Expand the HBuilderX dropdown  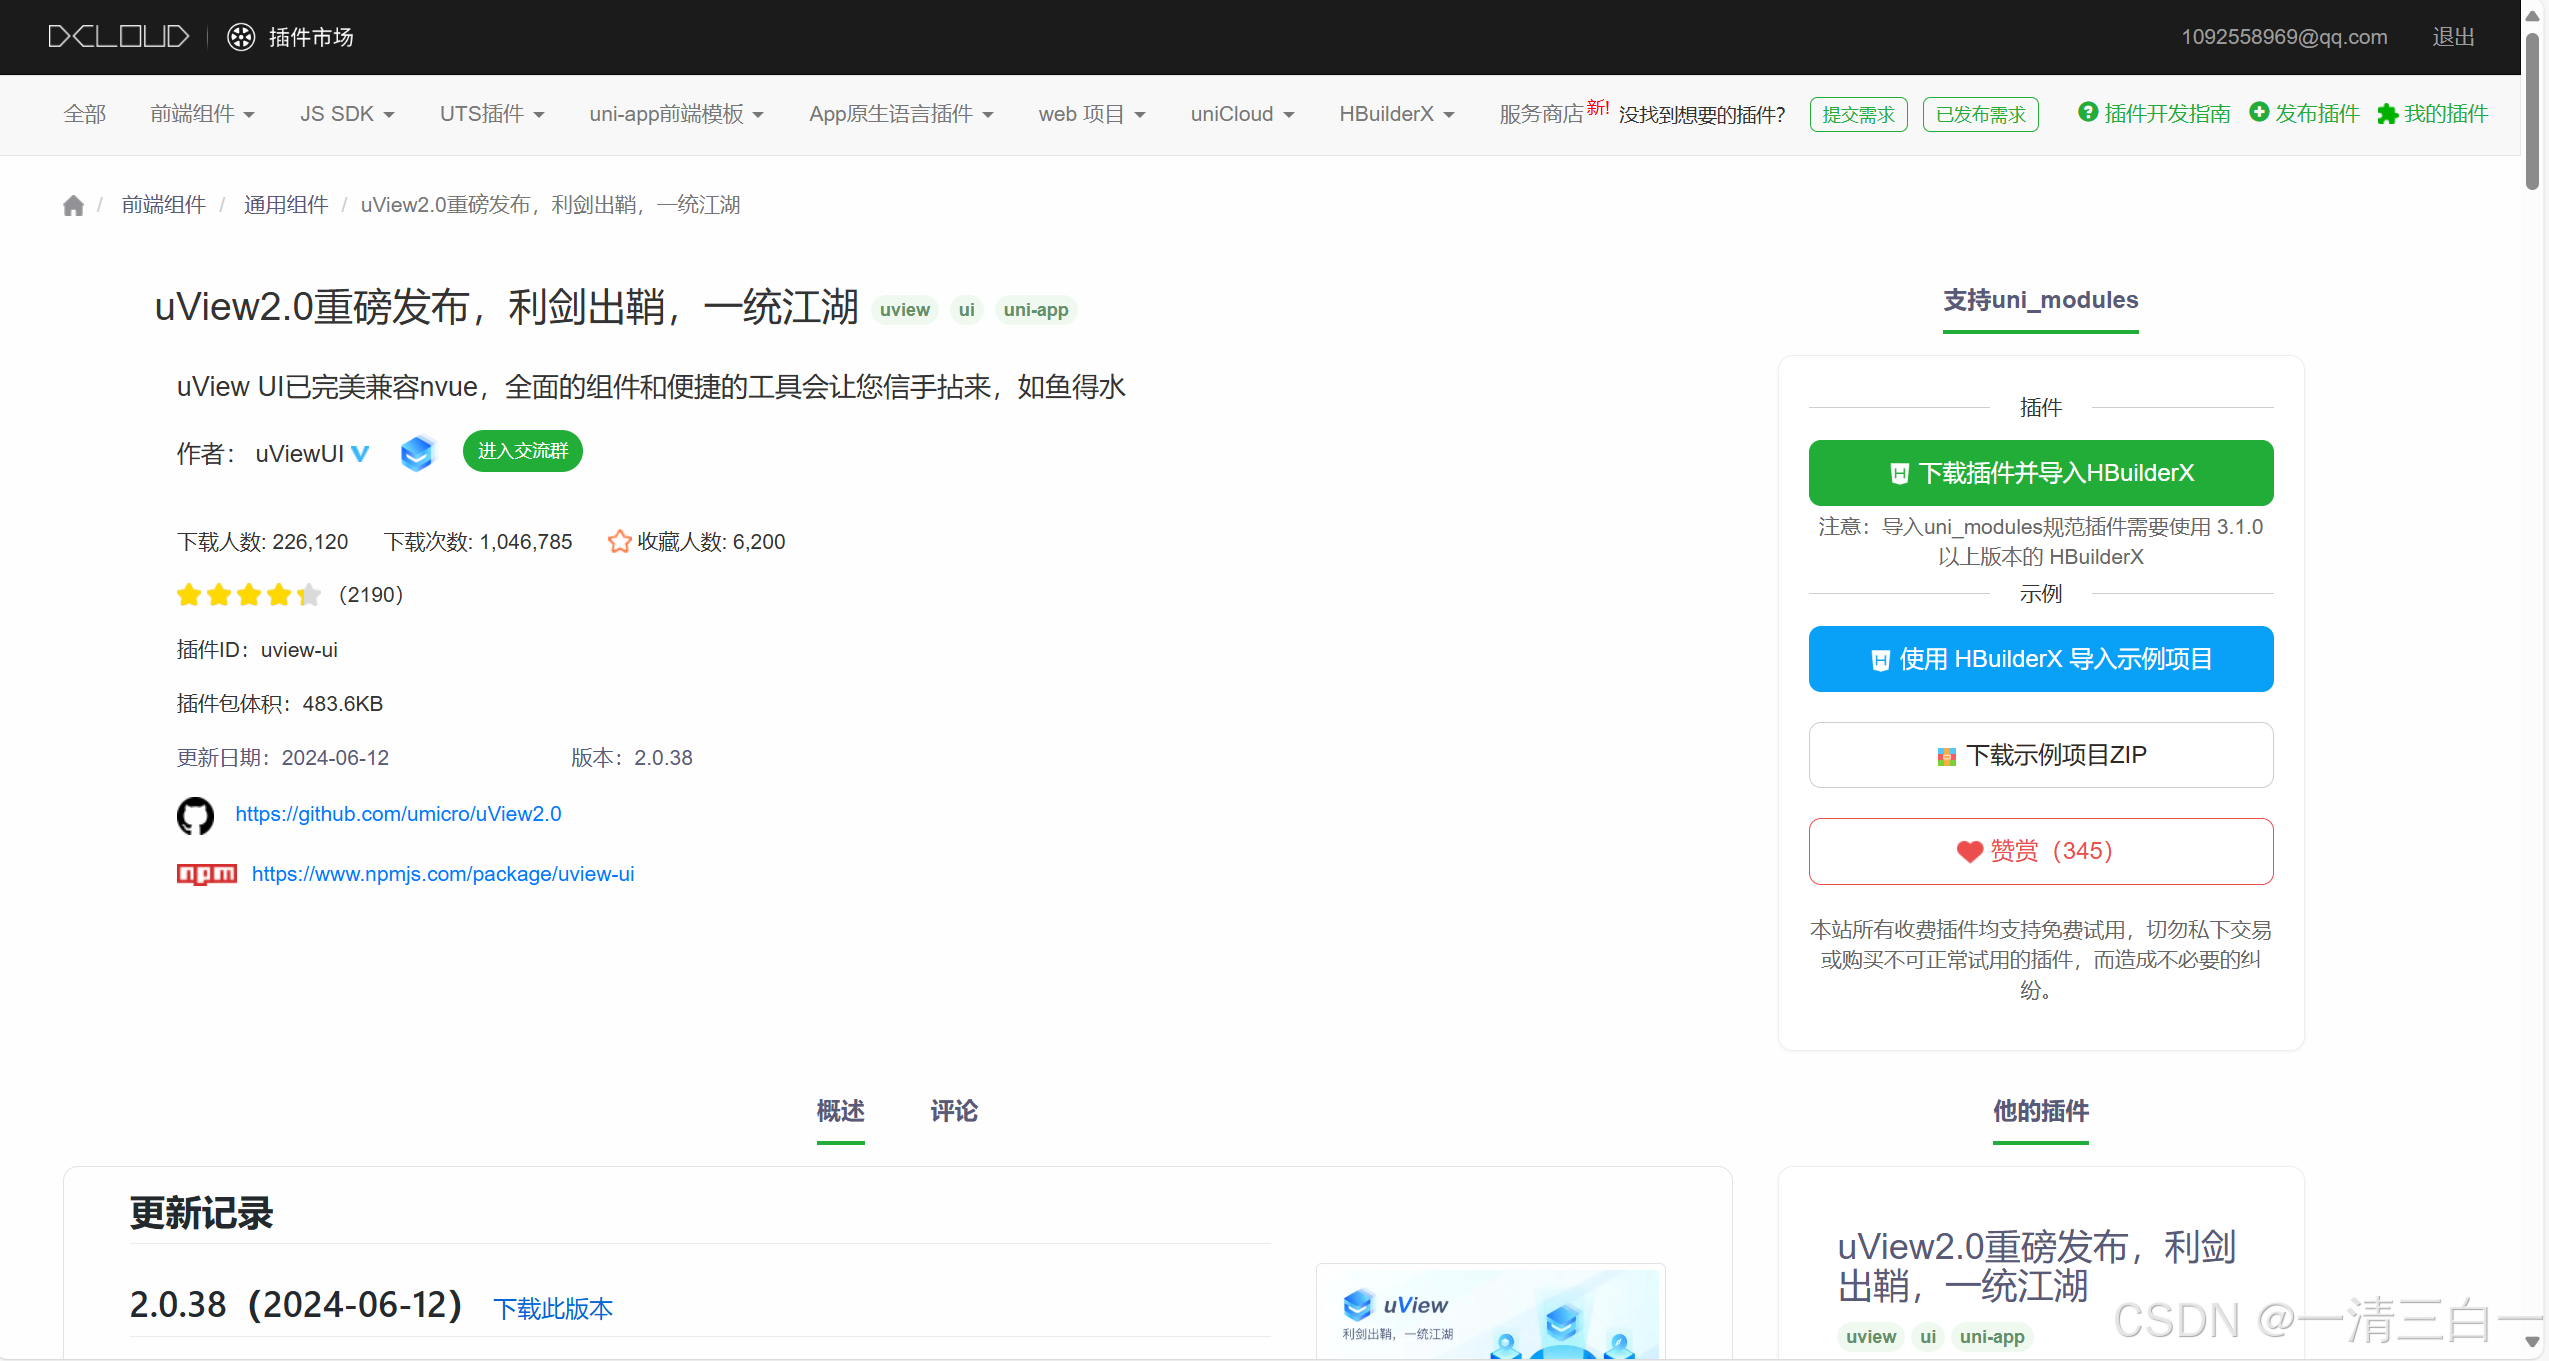point(1397,114)
